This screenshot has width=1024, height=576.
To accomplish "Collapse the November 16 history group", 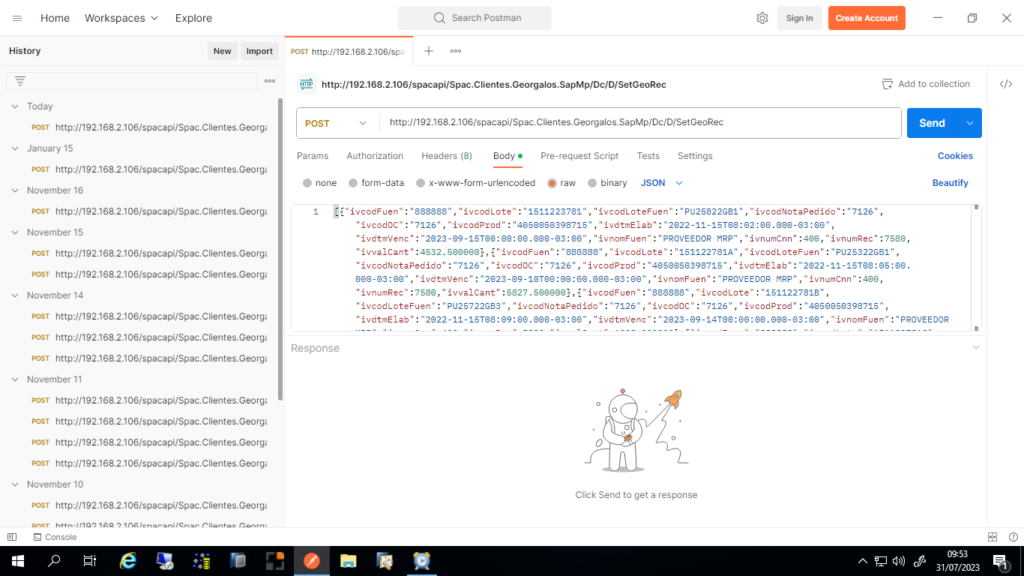I will (15, 191).
